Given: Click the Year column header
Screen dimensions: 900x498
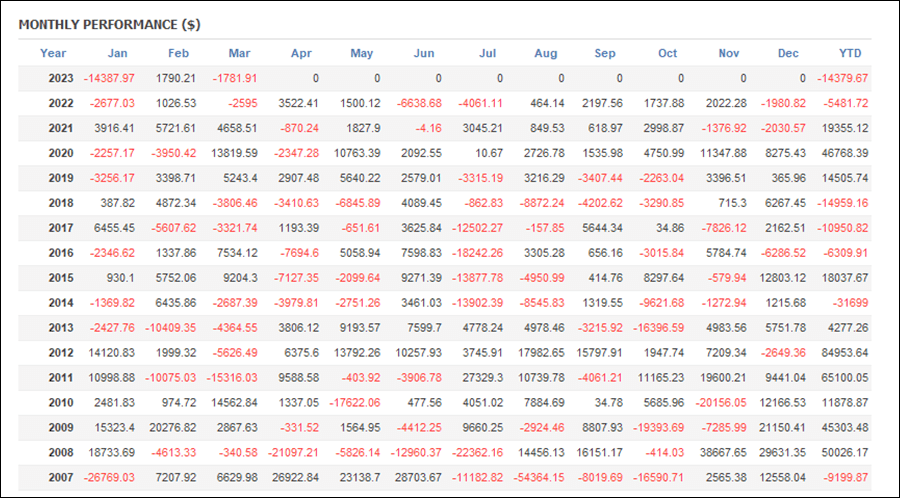Looking at the screenshot, I should coord(53,53).
